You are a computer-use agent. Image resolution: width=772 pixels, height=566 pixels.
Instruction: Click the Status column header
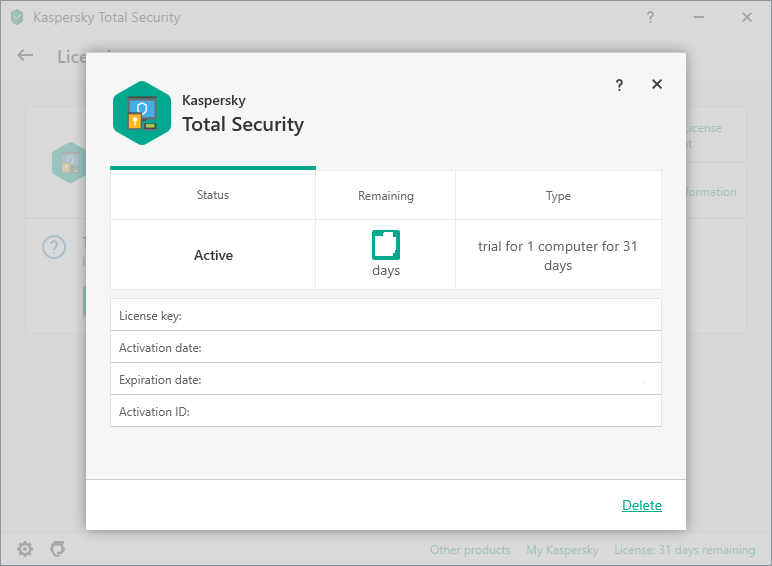[213, 194]
